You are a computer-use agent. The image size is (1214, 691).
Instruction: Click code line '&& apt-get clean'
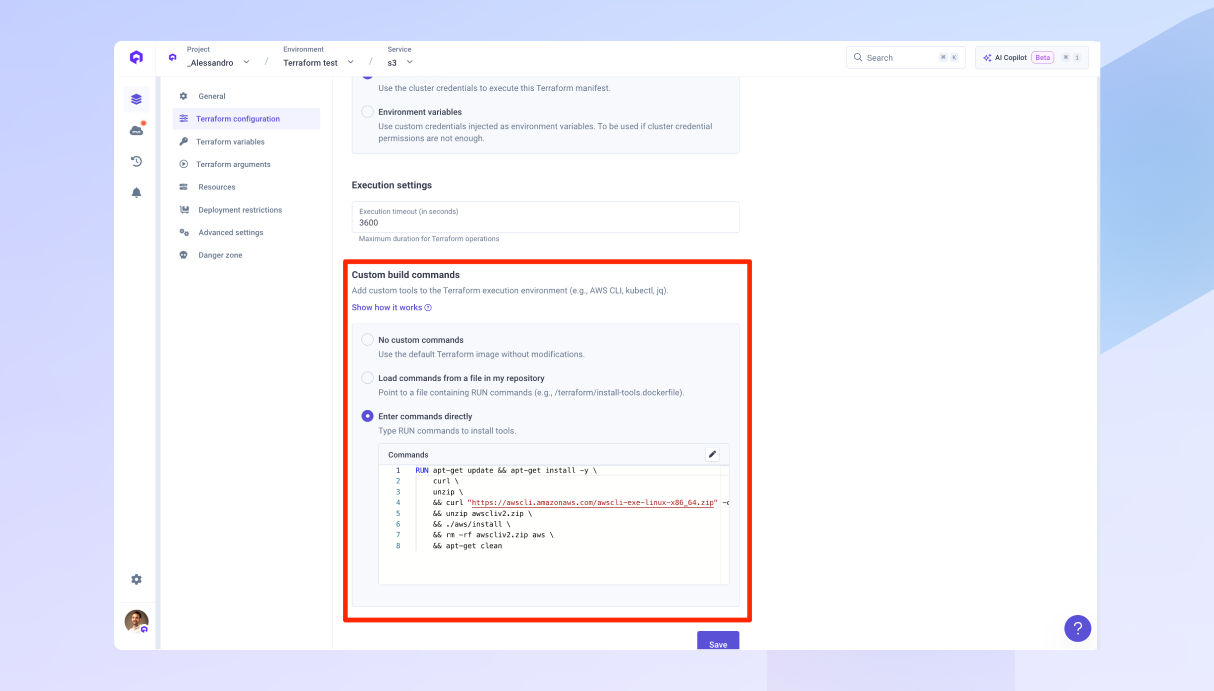(x=467, y=546)
